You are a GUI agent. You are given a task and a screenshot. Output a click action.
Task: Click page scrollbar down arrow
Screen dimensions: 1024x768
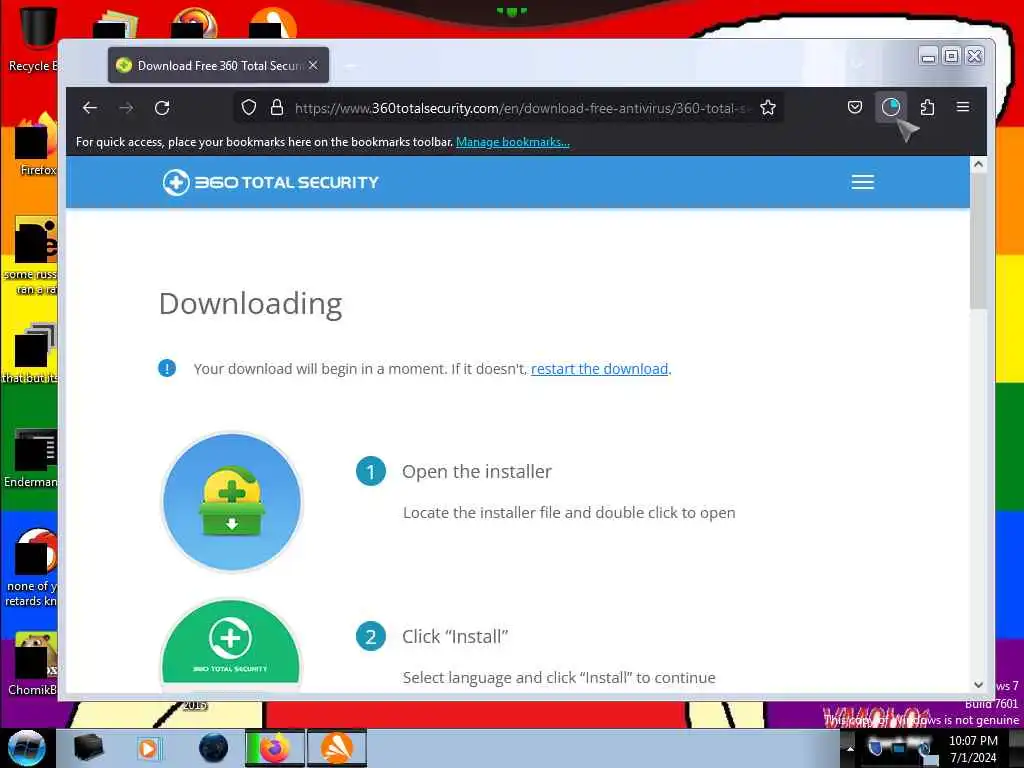pyautogui.click(x=978, y=684)
